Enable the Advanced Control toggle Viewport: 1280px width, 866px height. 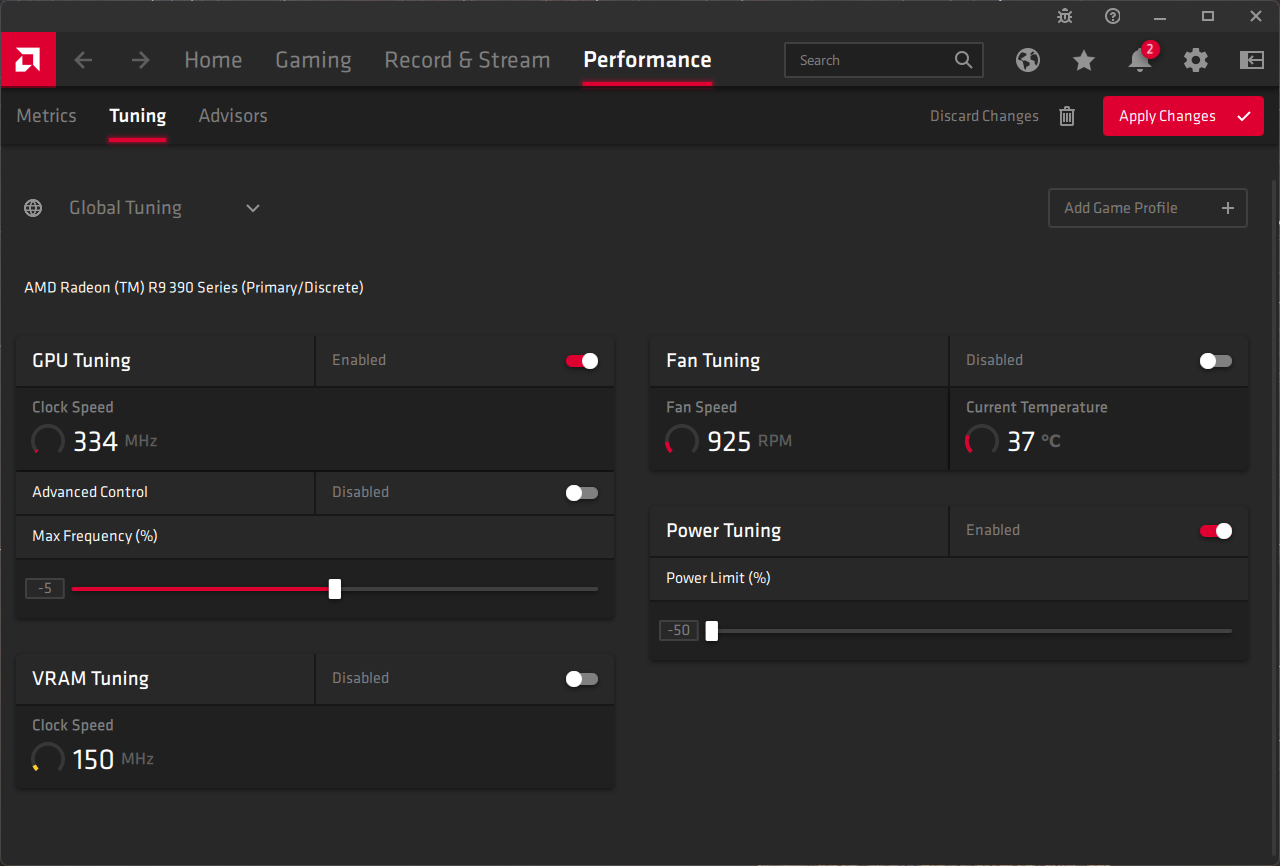(x=582, y=493)
